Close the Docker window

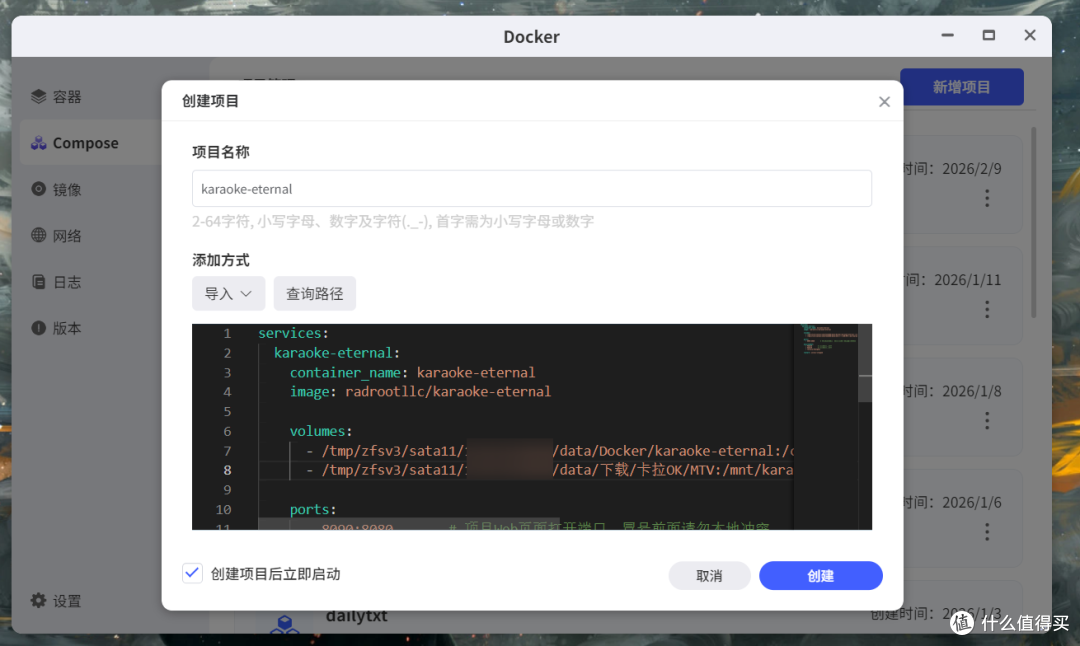[1030, 35]
